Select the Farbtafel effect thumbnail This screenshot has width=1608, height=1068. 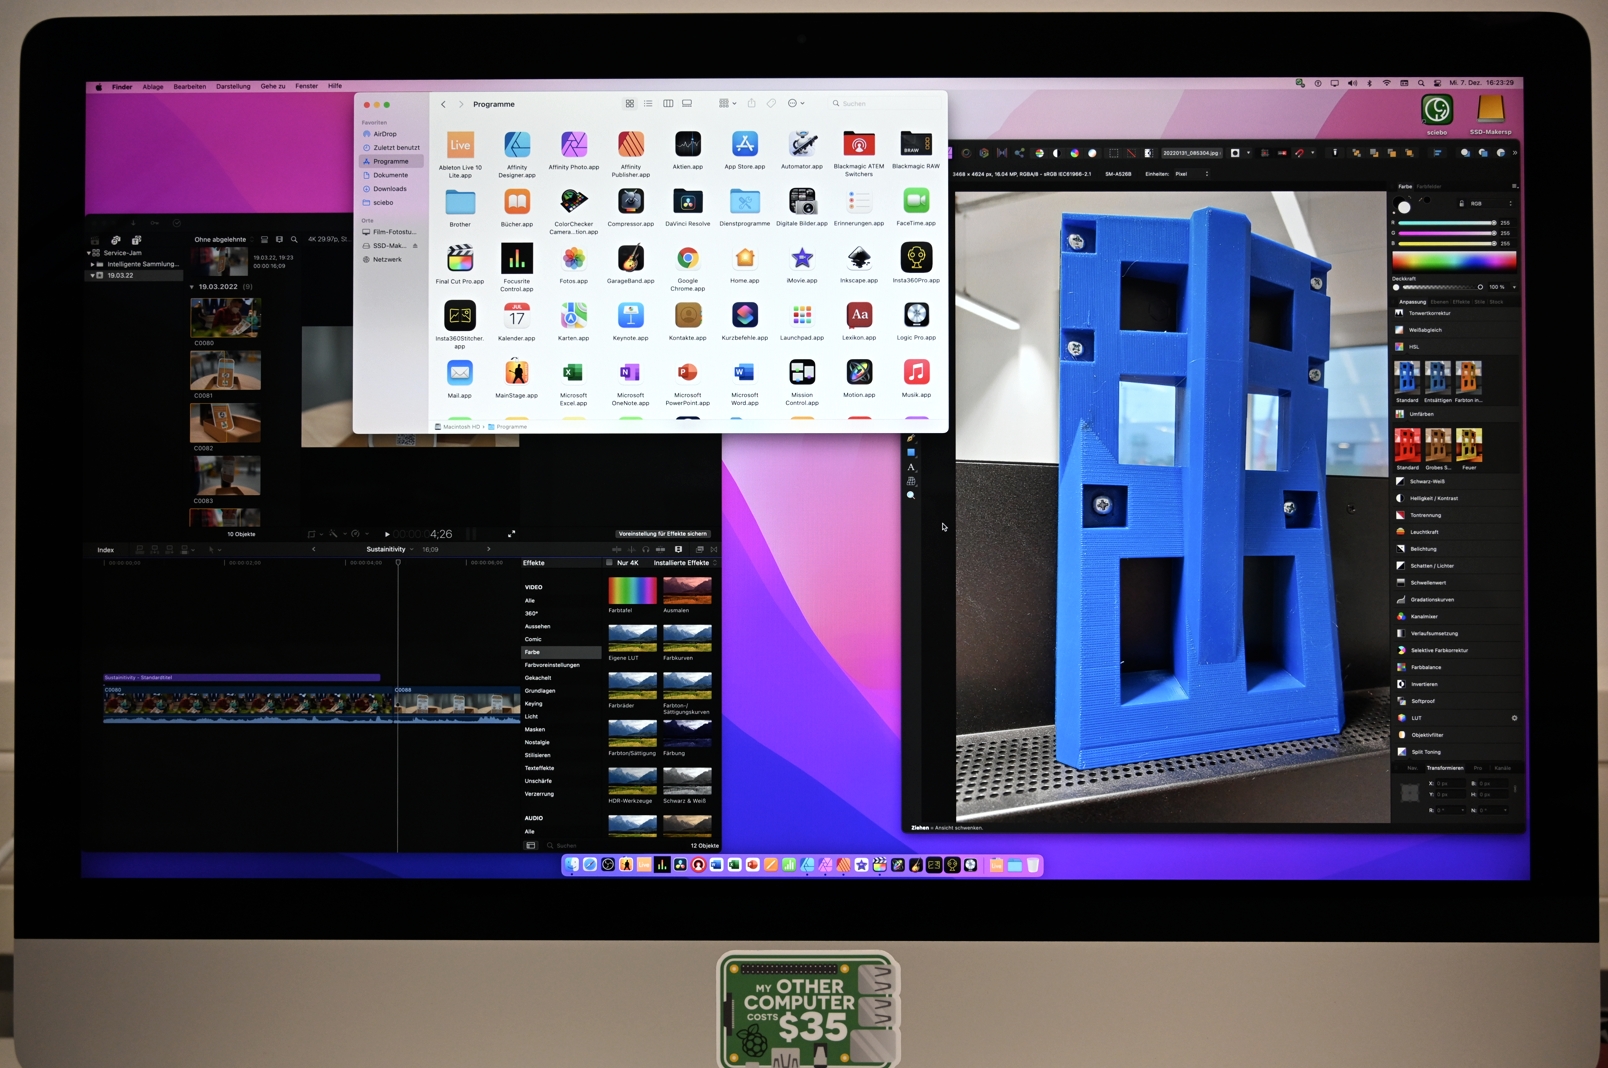tap(632, 591)
